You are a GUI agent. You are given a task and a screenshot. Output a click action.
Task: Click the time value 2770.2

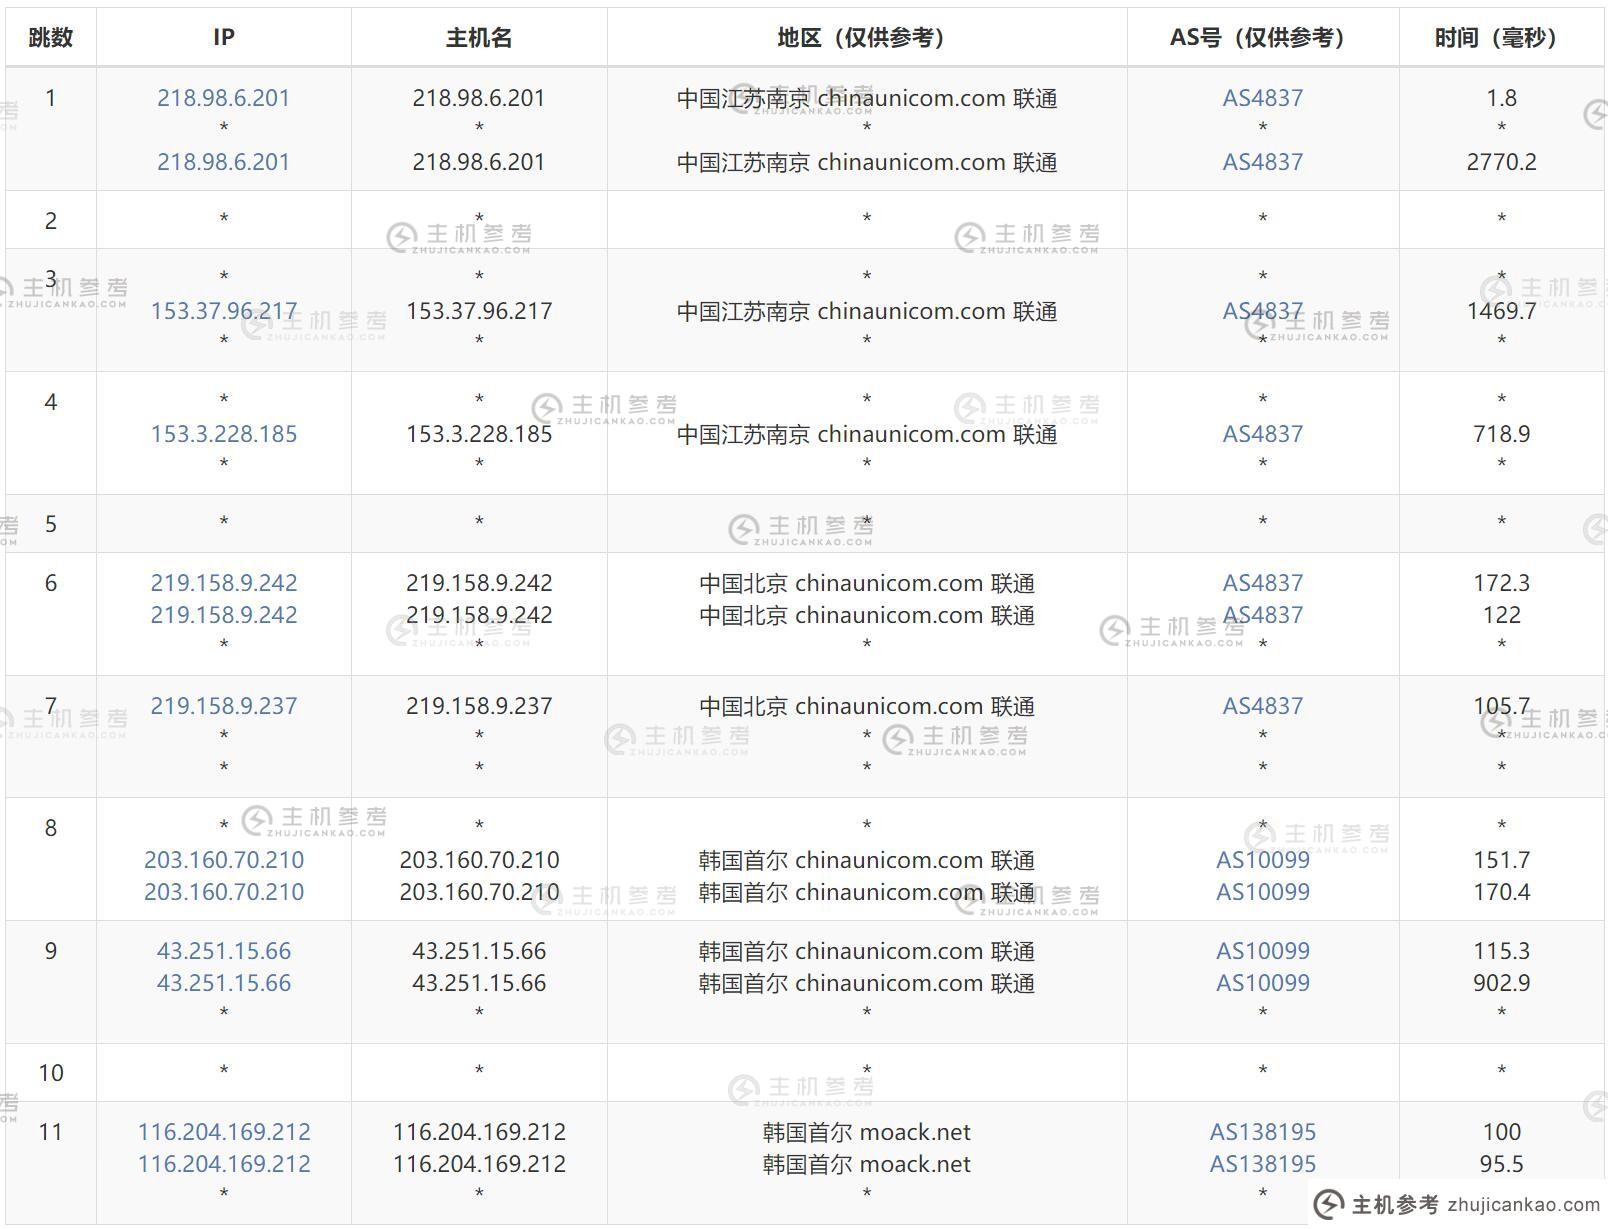click(1502, 162)
